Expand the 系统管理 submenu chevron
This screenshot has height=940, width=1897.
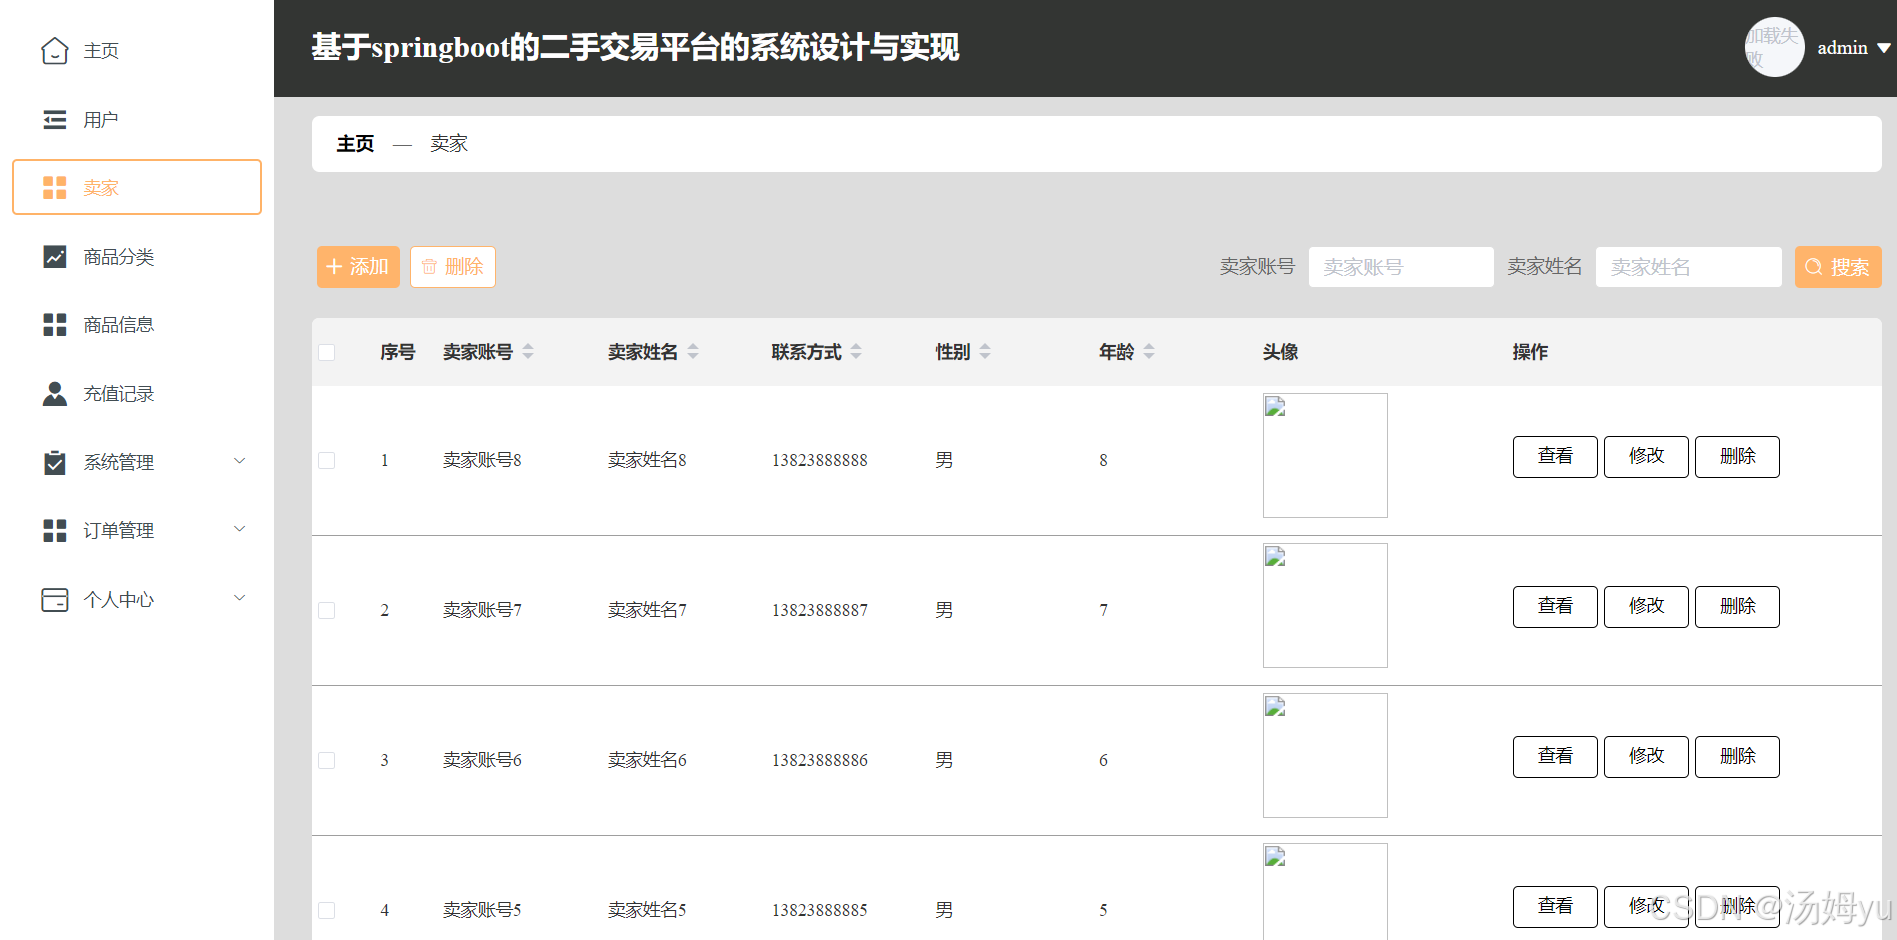240,461
